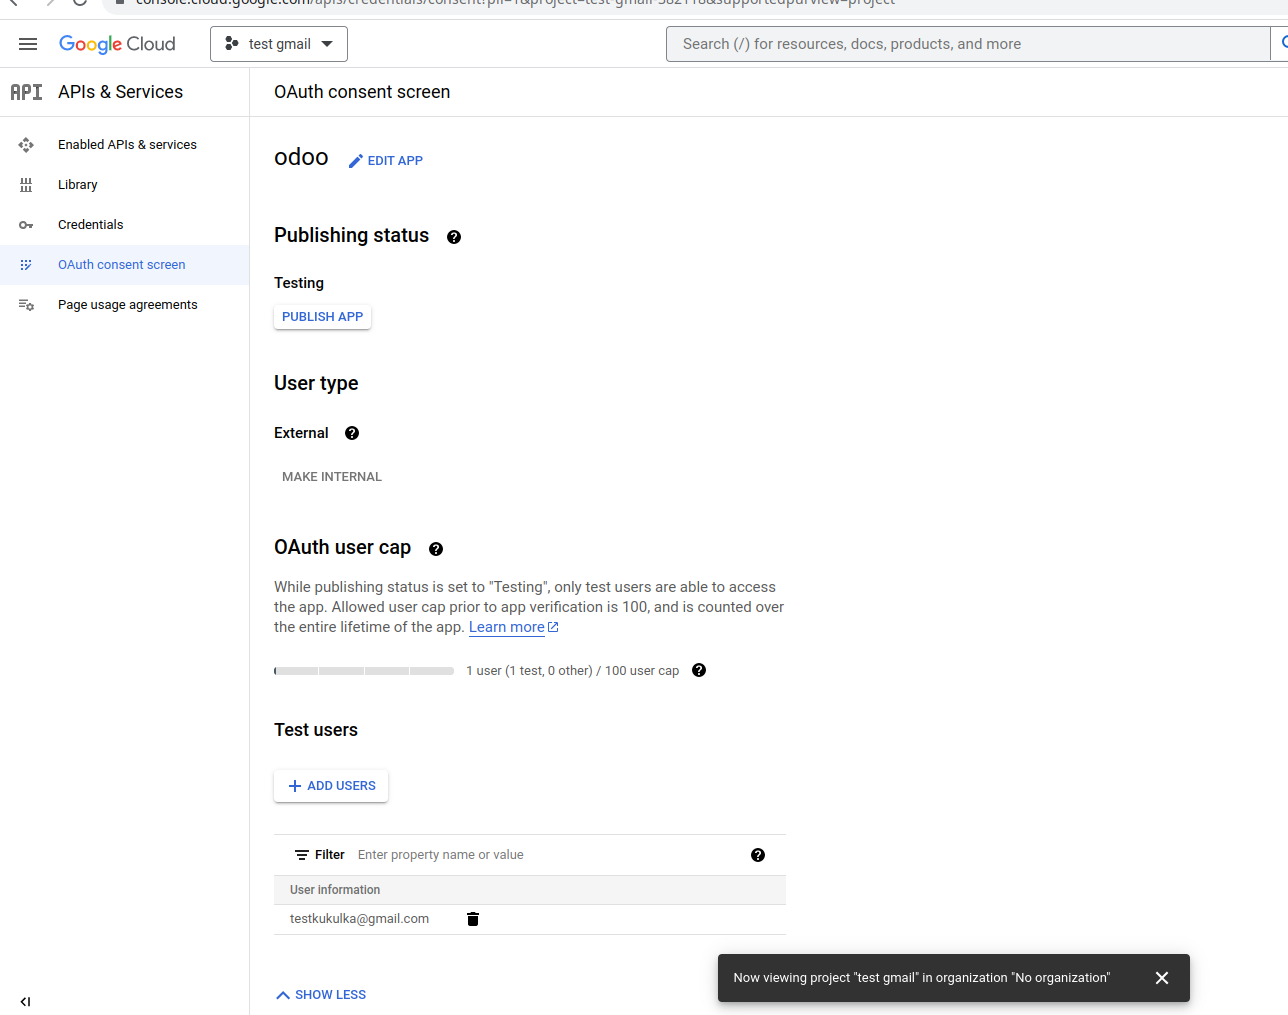Click the Credentials key icon
The image size is (1288, 1015).
pyautogui.click(x=26, y=225)
